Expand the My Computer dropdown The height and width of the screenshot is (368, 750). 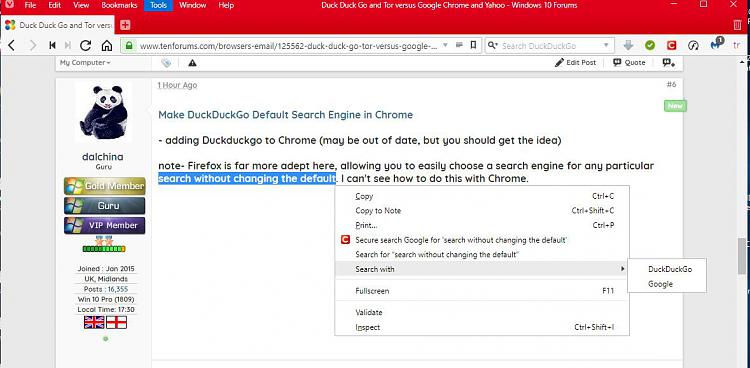(x=85, y=63)
